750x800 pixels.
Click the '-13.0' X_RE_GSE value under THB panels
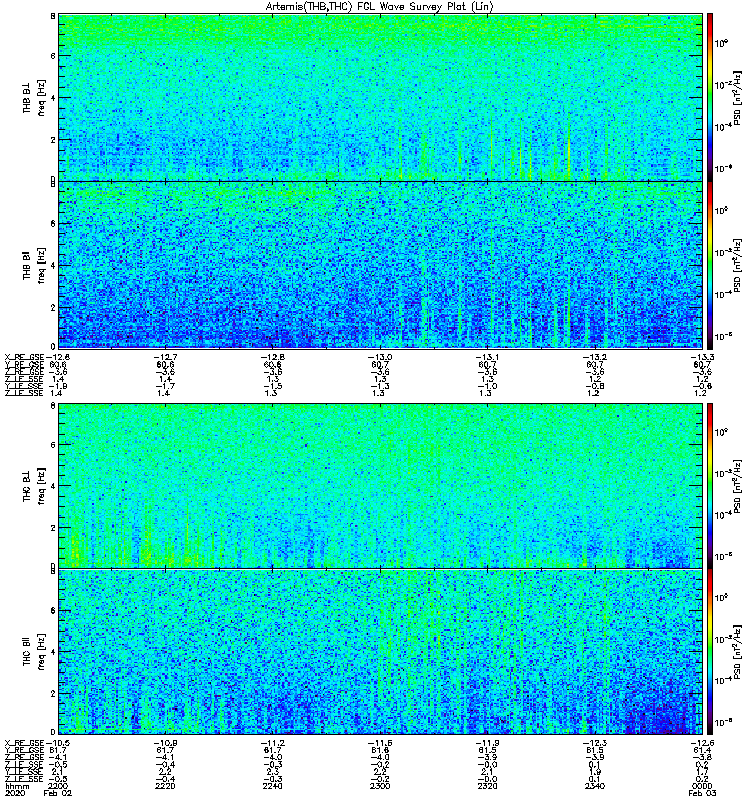coord(380,357)
